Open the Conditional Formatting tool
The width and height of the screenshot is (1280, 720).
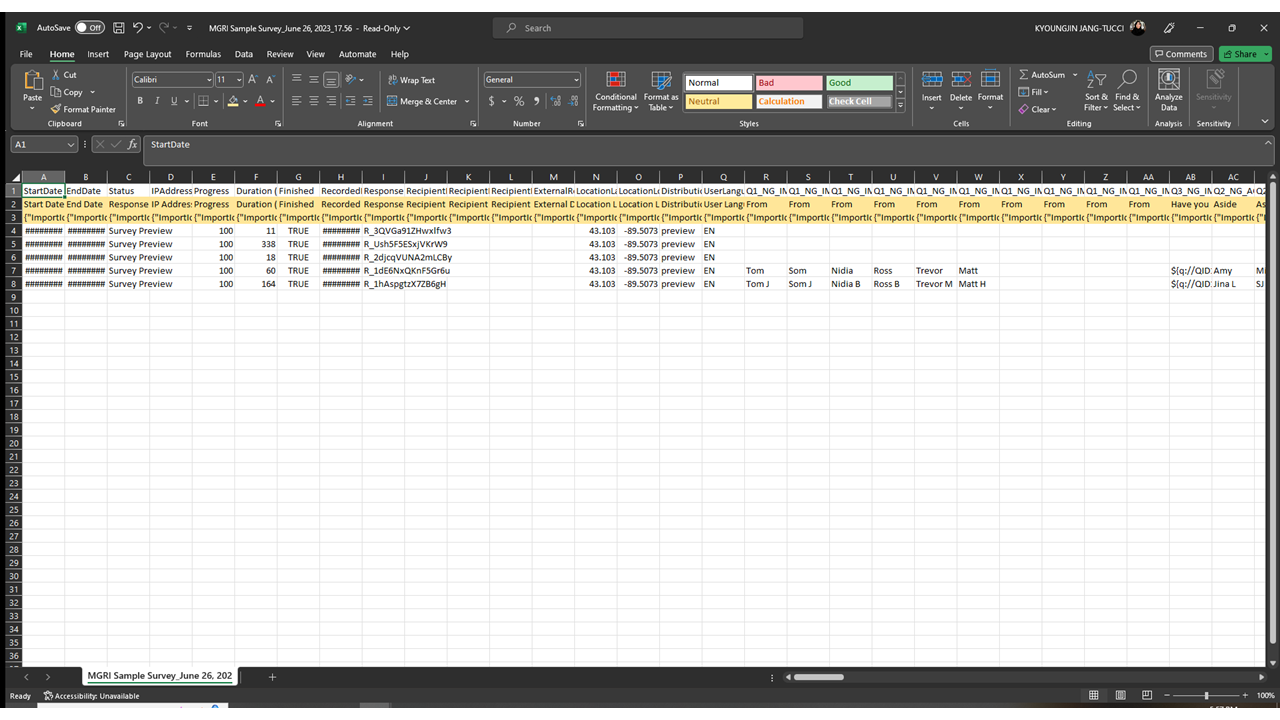point(615,90)
